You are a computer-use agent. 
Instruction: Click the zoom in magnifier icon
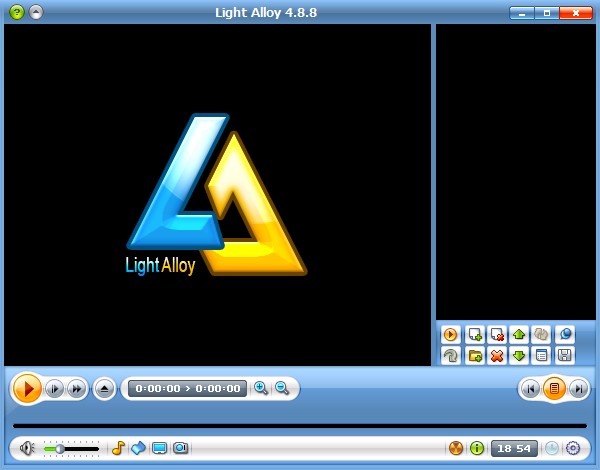(261, 388)
